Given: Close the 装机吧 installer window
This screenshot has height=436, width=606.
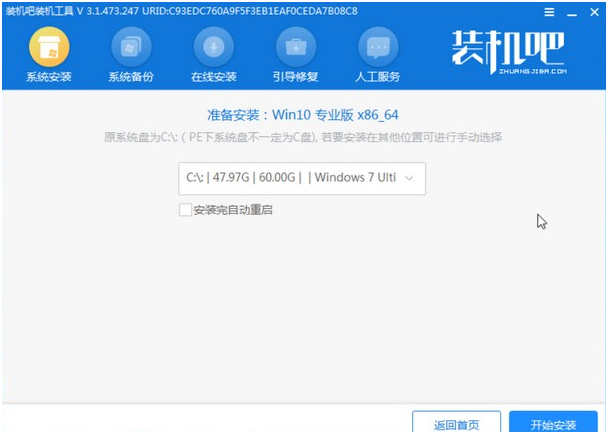Looking at the screenshot, I should tap(593, 11).
